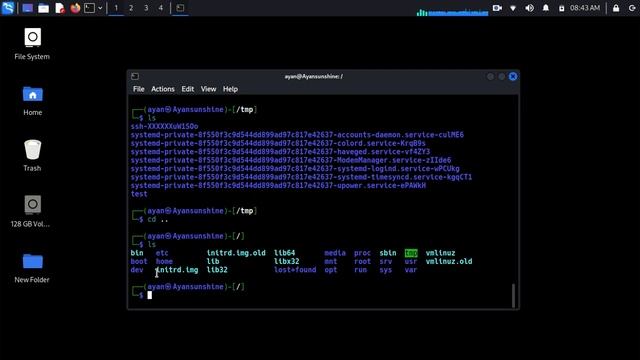Open the notifications bell icon
640x360 pixels.
(x=546, y=8)
